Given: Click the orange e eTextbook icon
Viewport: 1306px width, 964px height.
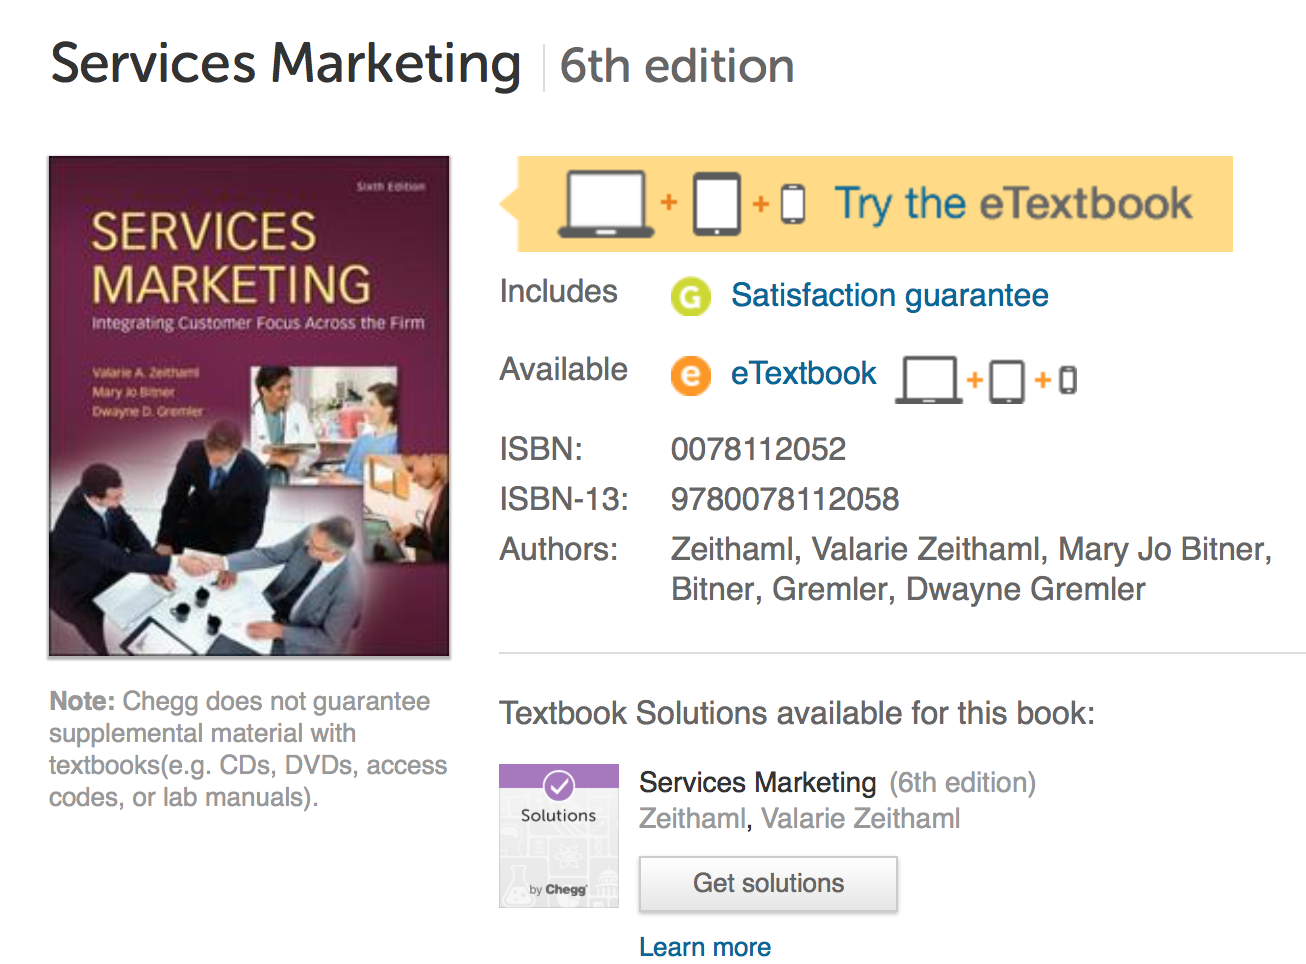Looking at the screenshot, I should [690, 375].
